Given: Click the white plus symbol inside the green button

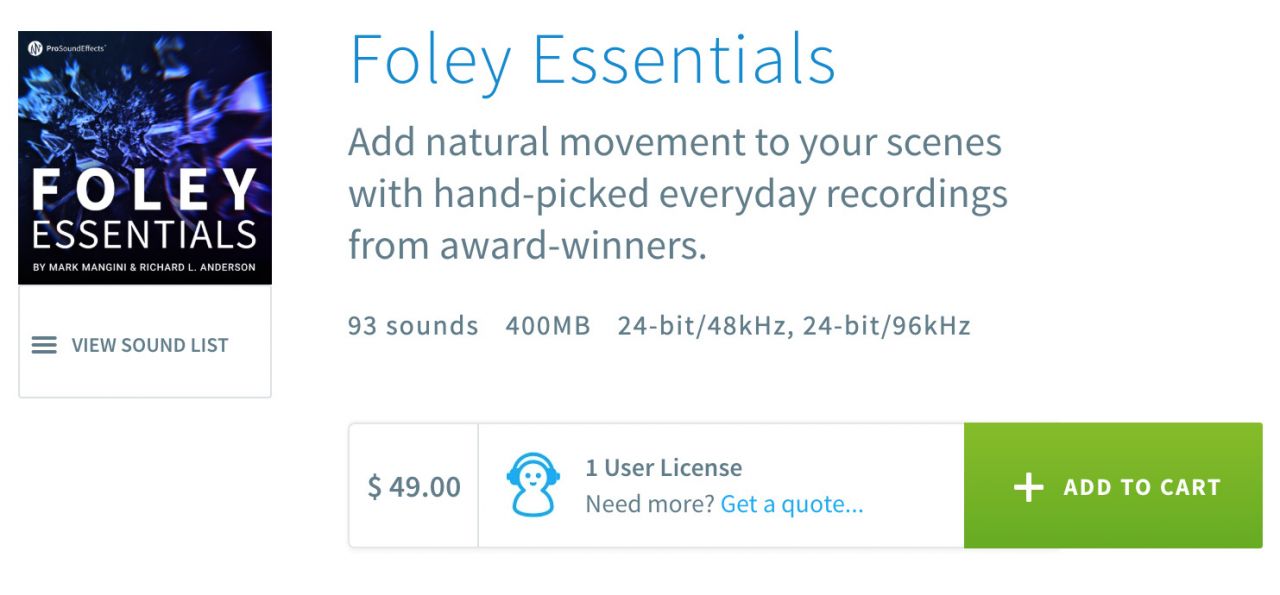Looking at the screenshot, I should click(x=1027, y=487).
